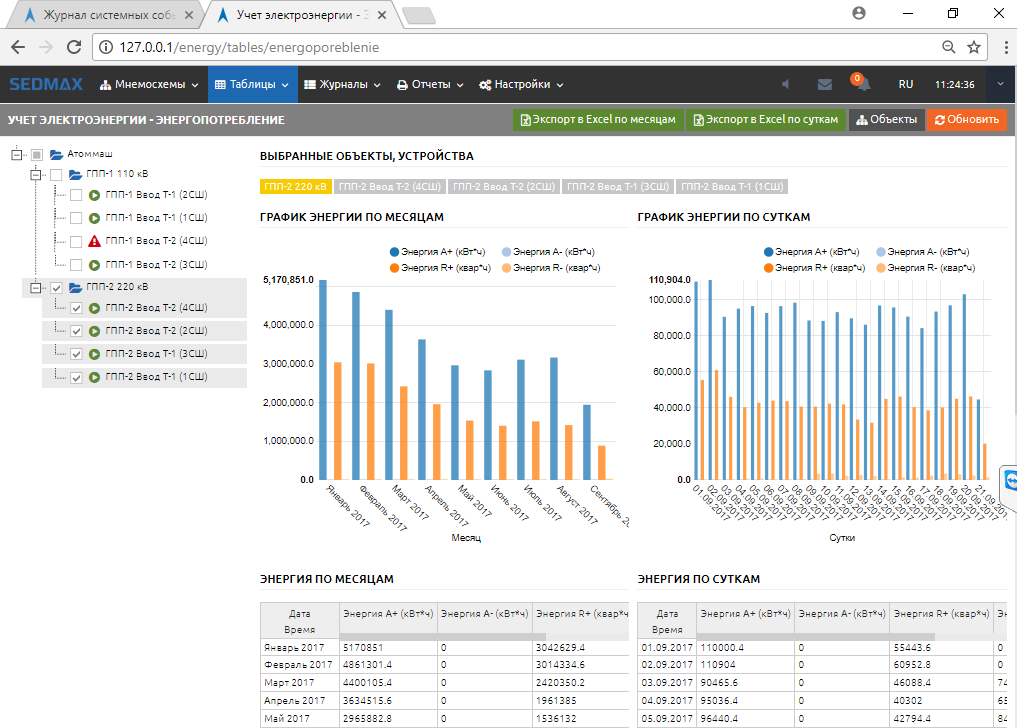
Task: Enable the ГПП-1 Ввод Т-1 (2СШ) checkbox
Action: (76, 194)
